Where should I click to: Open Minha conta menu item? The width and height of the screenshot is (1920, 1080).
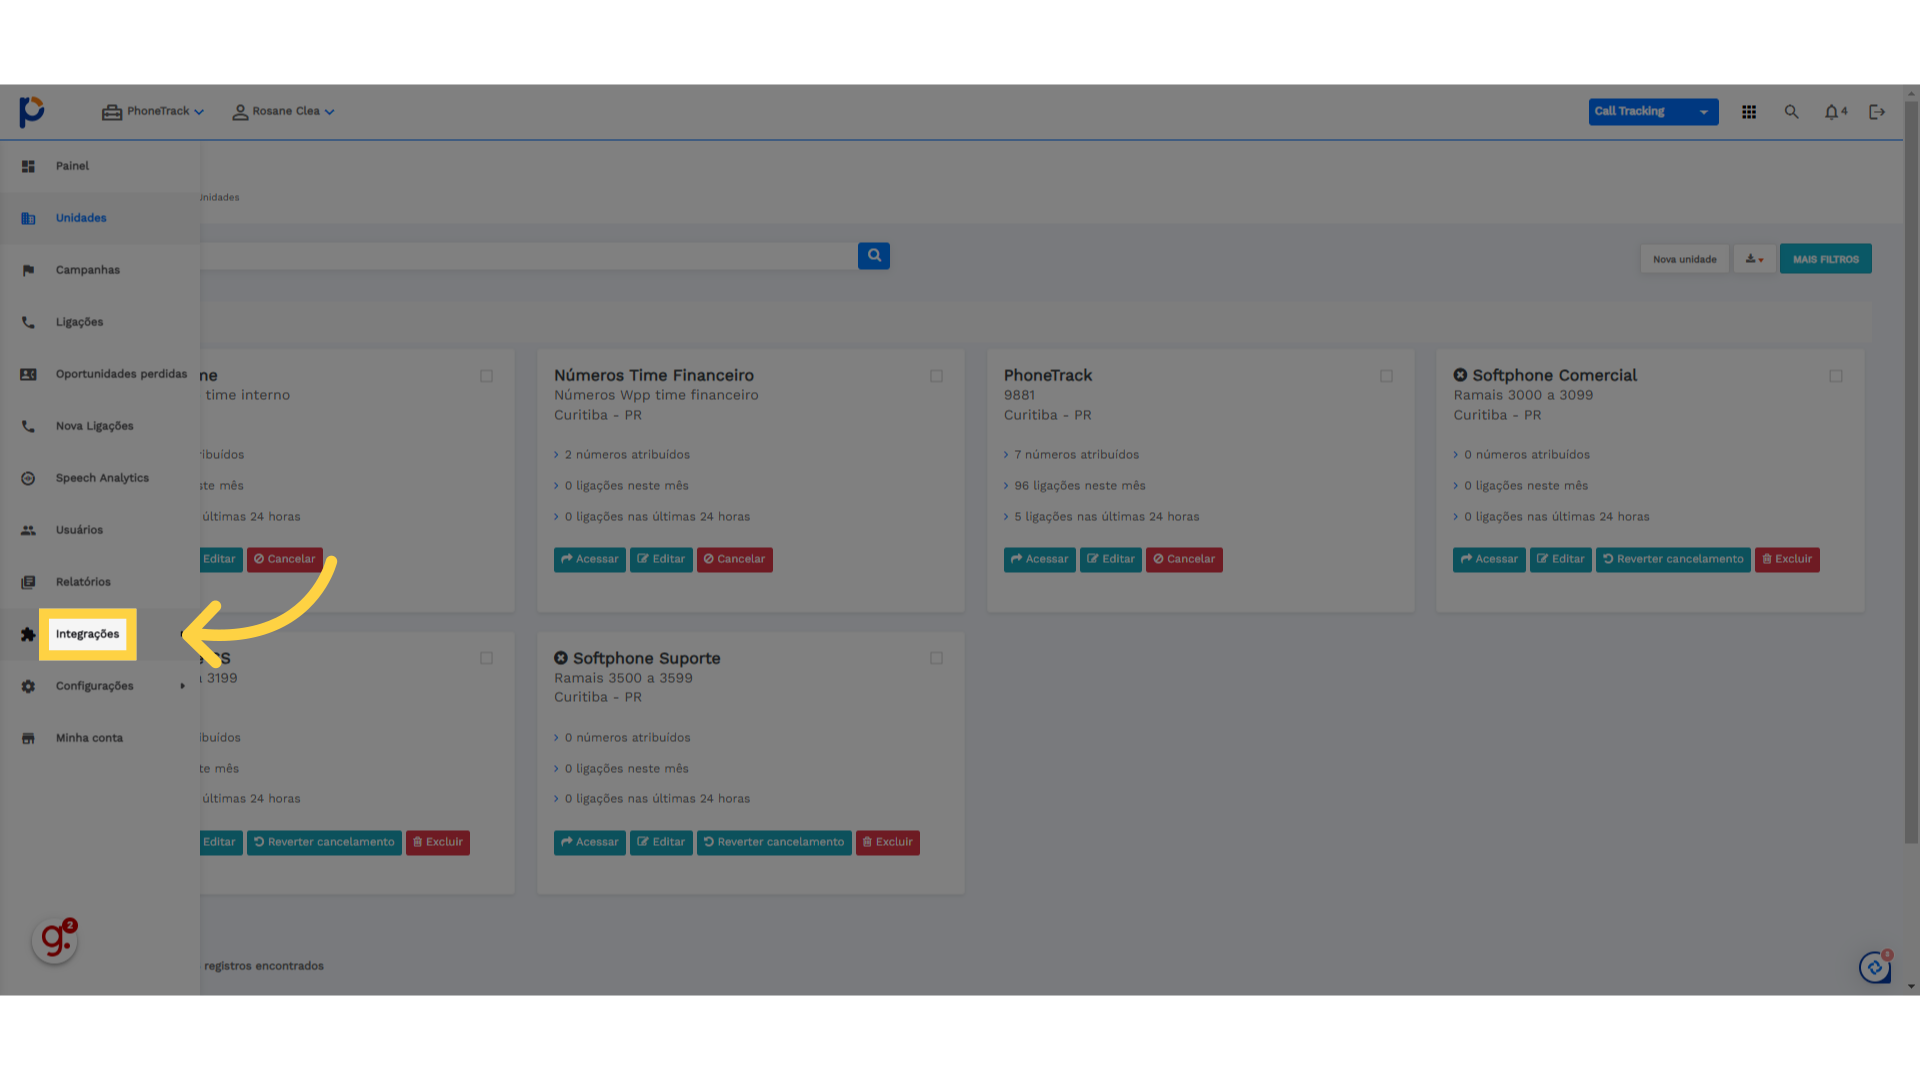(89, 738)
